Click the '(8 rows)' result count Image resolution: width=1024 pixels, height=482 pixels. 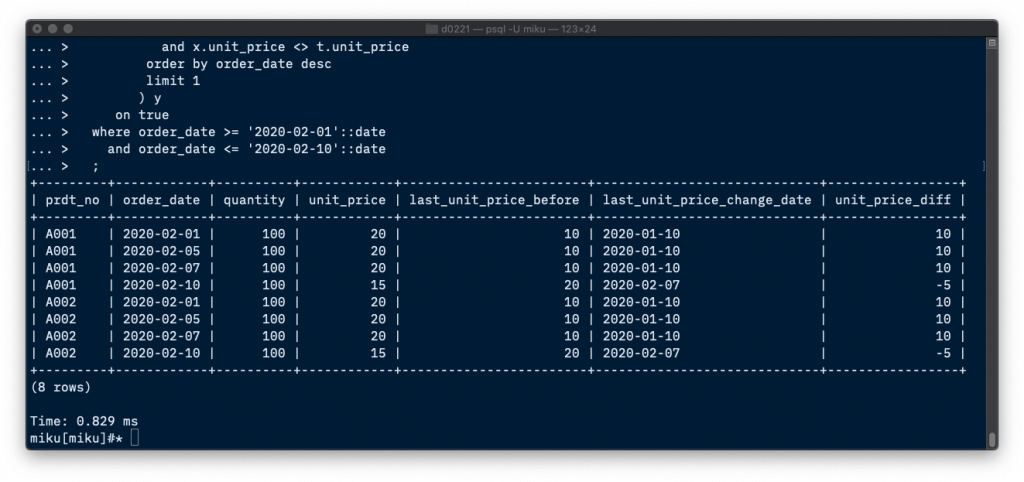61,387
